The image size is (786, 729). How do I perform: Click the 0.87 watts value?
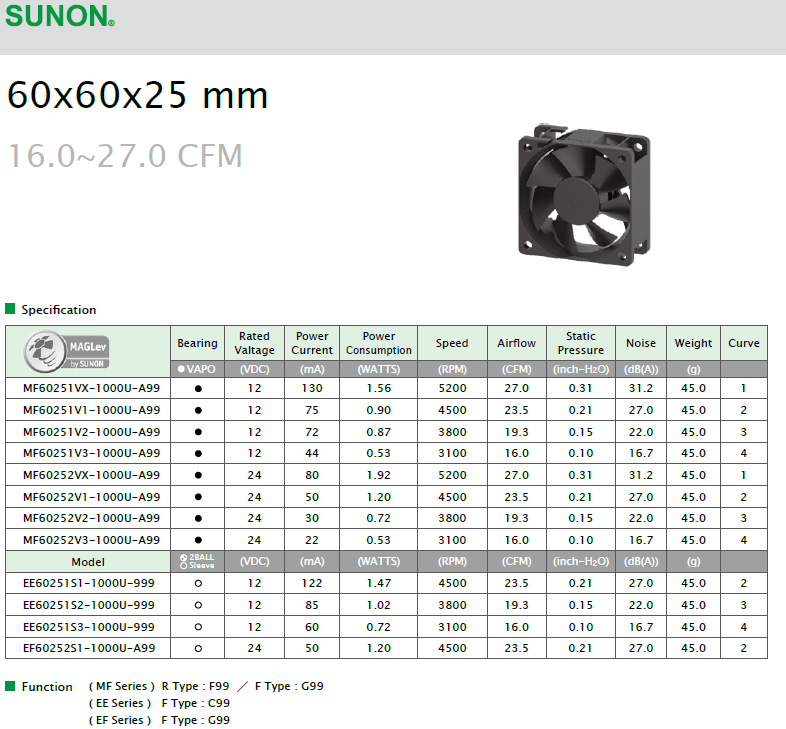coord(378,432)
